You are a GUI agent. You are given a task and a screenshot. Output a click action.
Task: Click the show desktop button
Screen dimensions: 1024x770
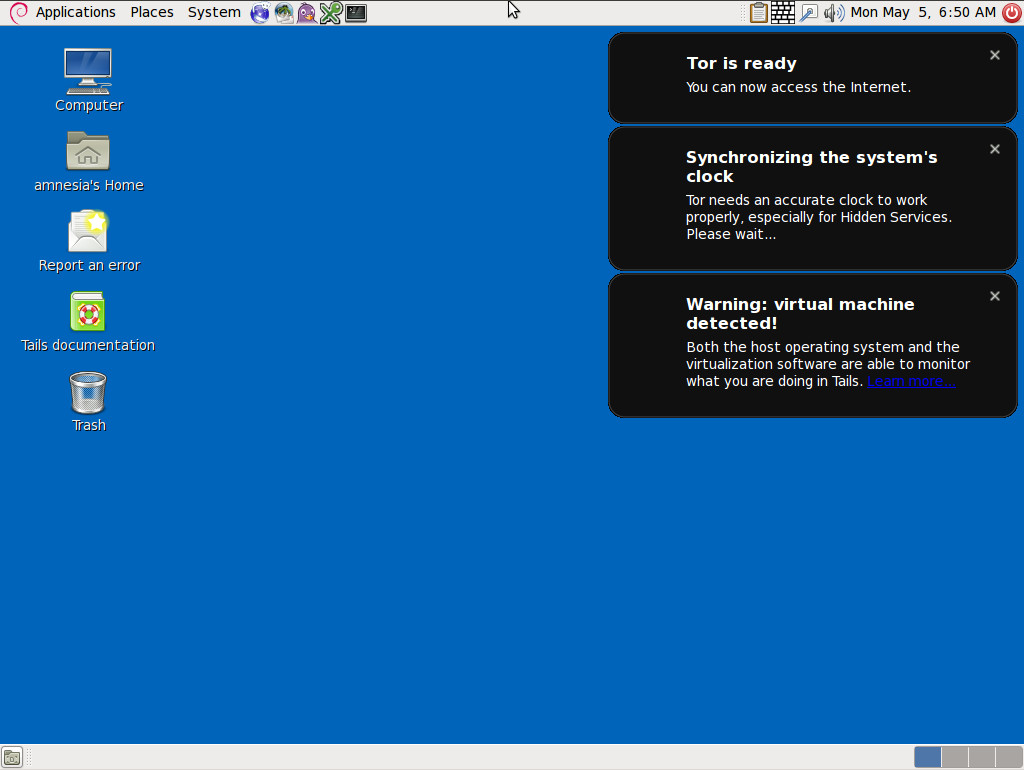[12, 758]
